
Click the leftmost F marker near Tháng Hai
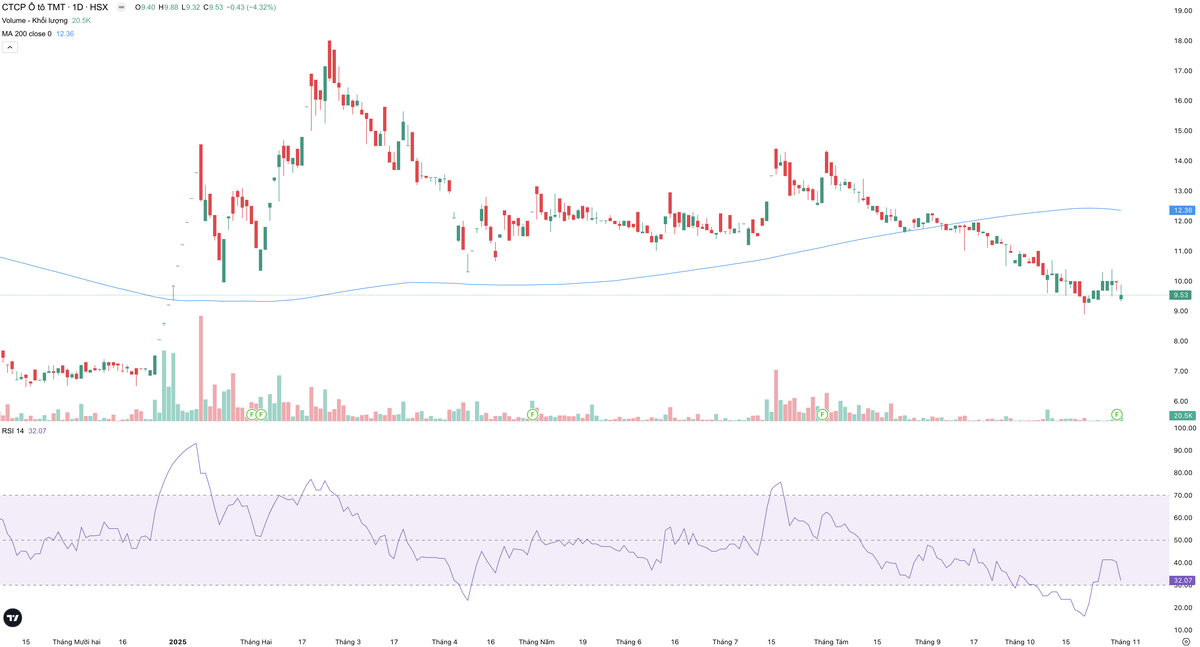point(251,414)
